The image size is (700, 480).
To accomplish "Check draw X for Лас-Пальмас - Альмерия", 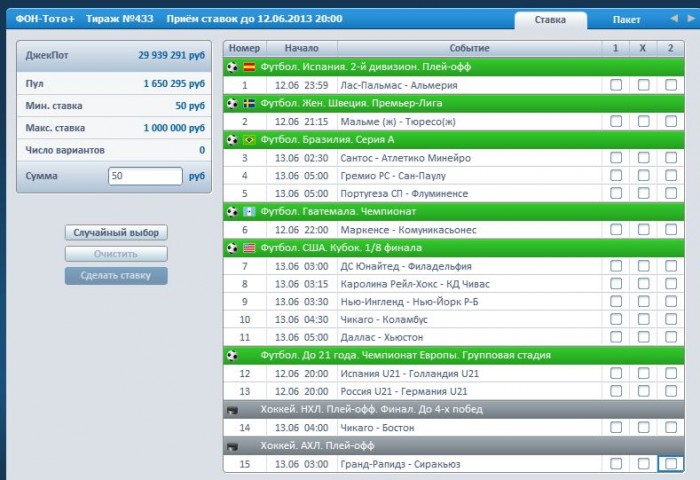I will (643, 85).
